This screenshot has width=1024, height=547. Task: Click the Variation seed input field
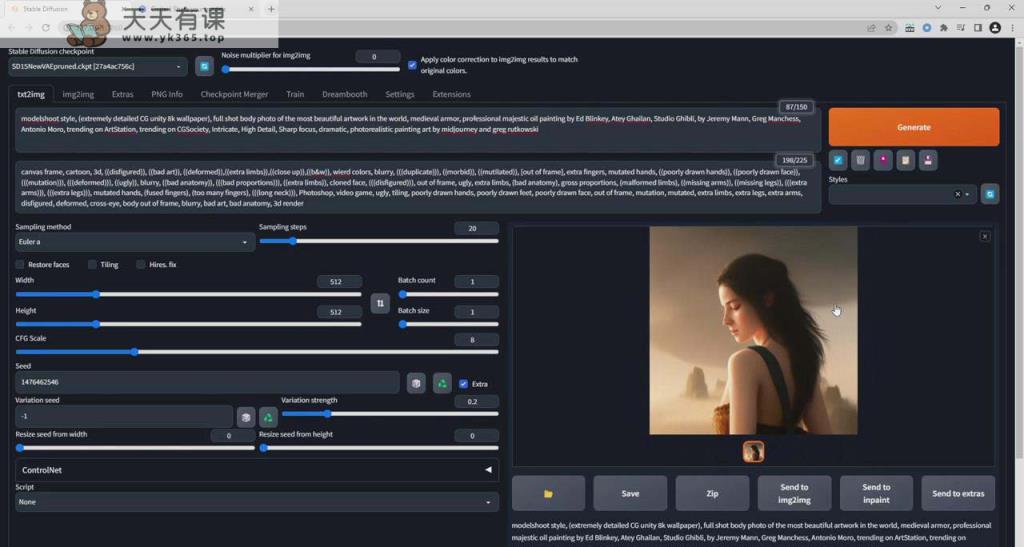123,416
